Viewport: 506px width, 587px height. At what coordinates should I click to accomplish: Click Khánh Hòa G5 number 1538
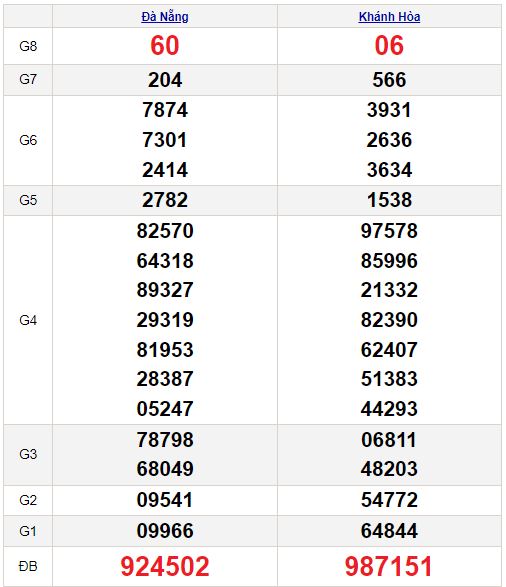pos(389,200)
